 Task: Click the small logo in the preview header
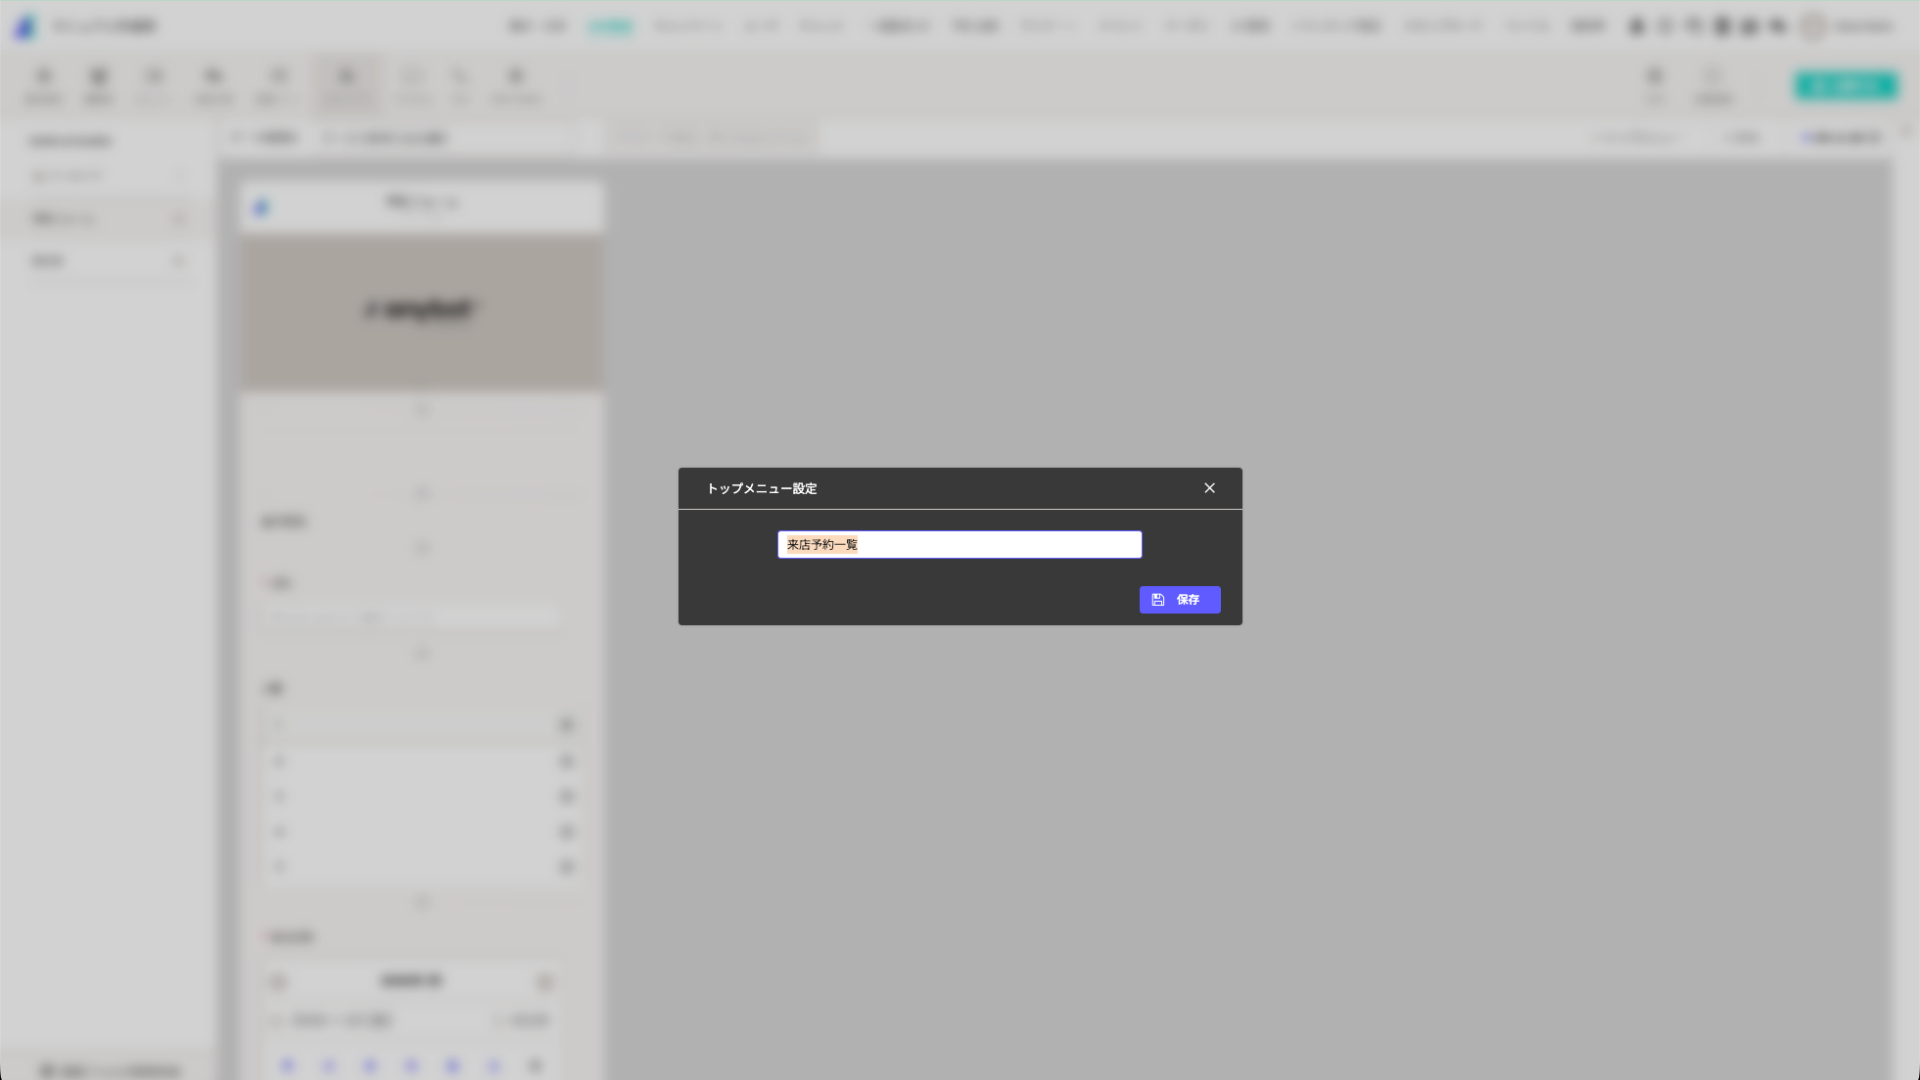point(261,208)
